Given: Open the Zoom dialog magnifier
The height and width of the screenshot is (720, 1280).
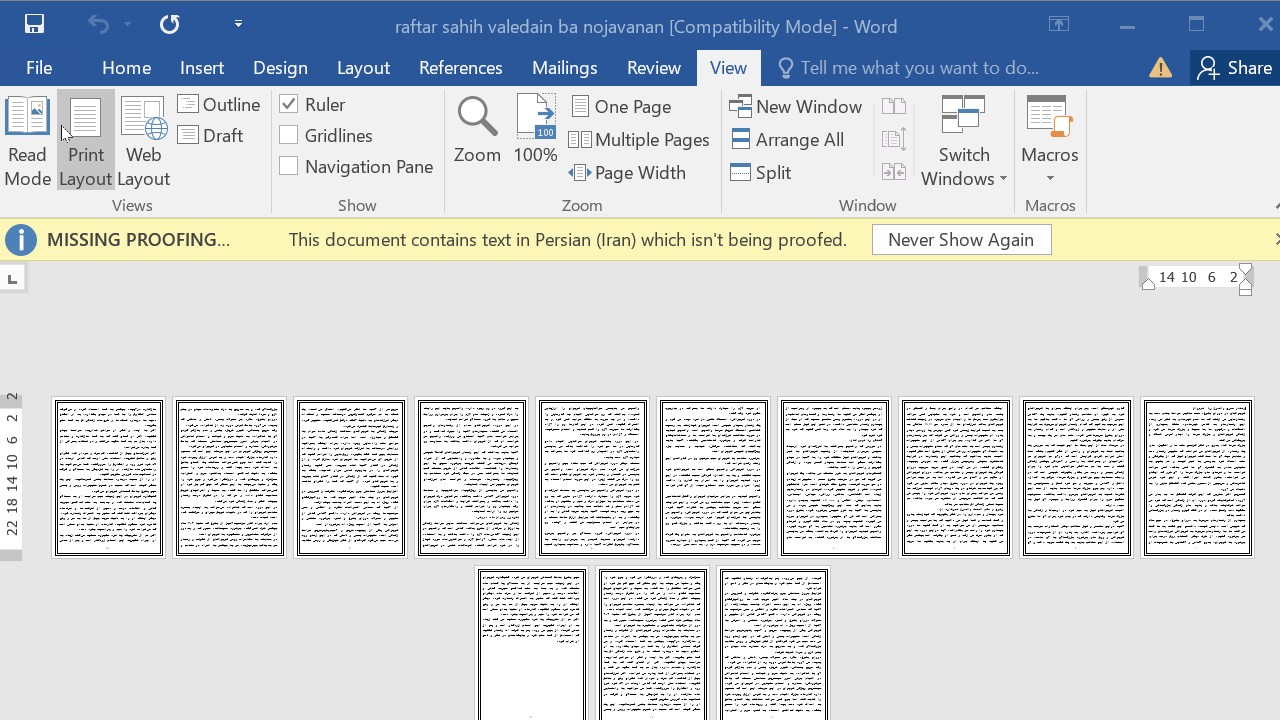Looking at the screenshot, I should tap(477, 130).
